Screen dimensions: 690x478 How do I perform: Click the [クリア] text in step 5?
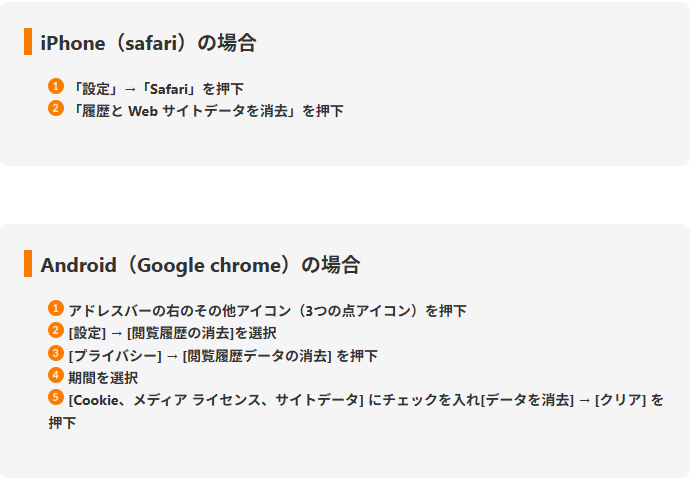[620, 400]
